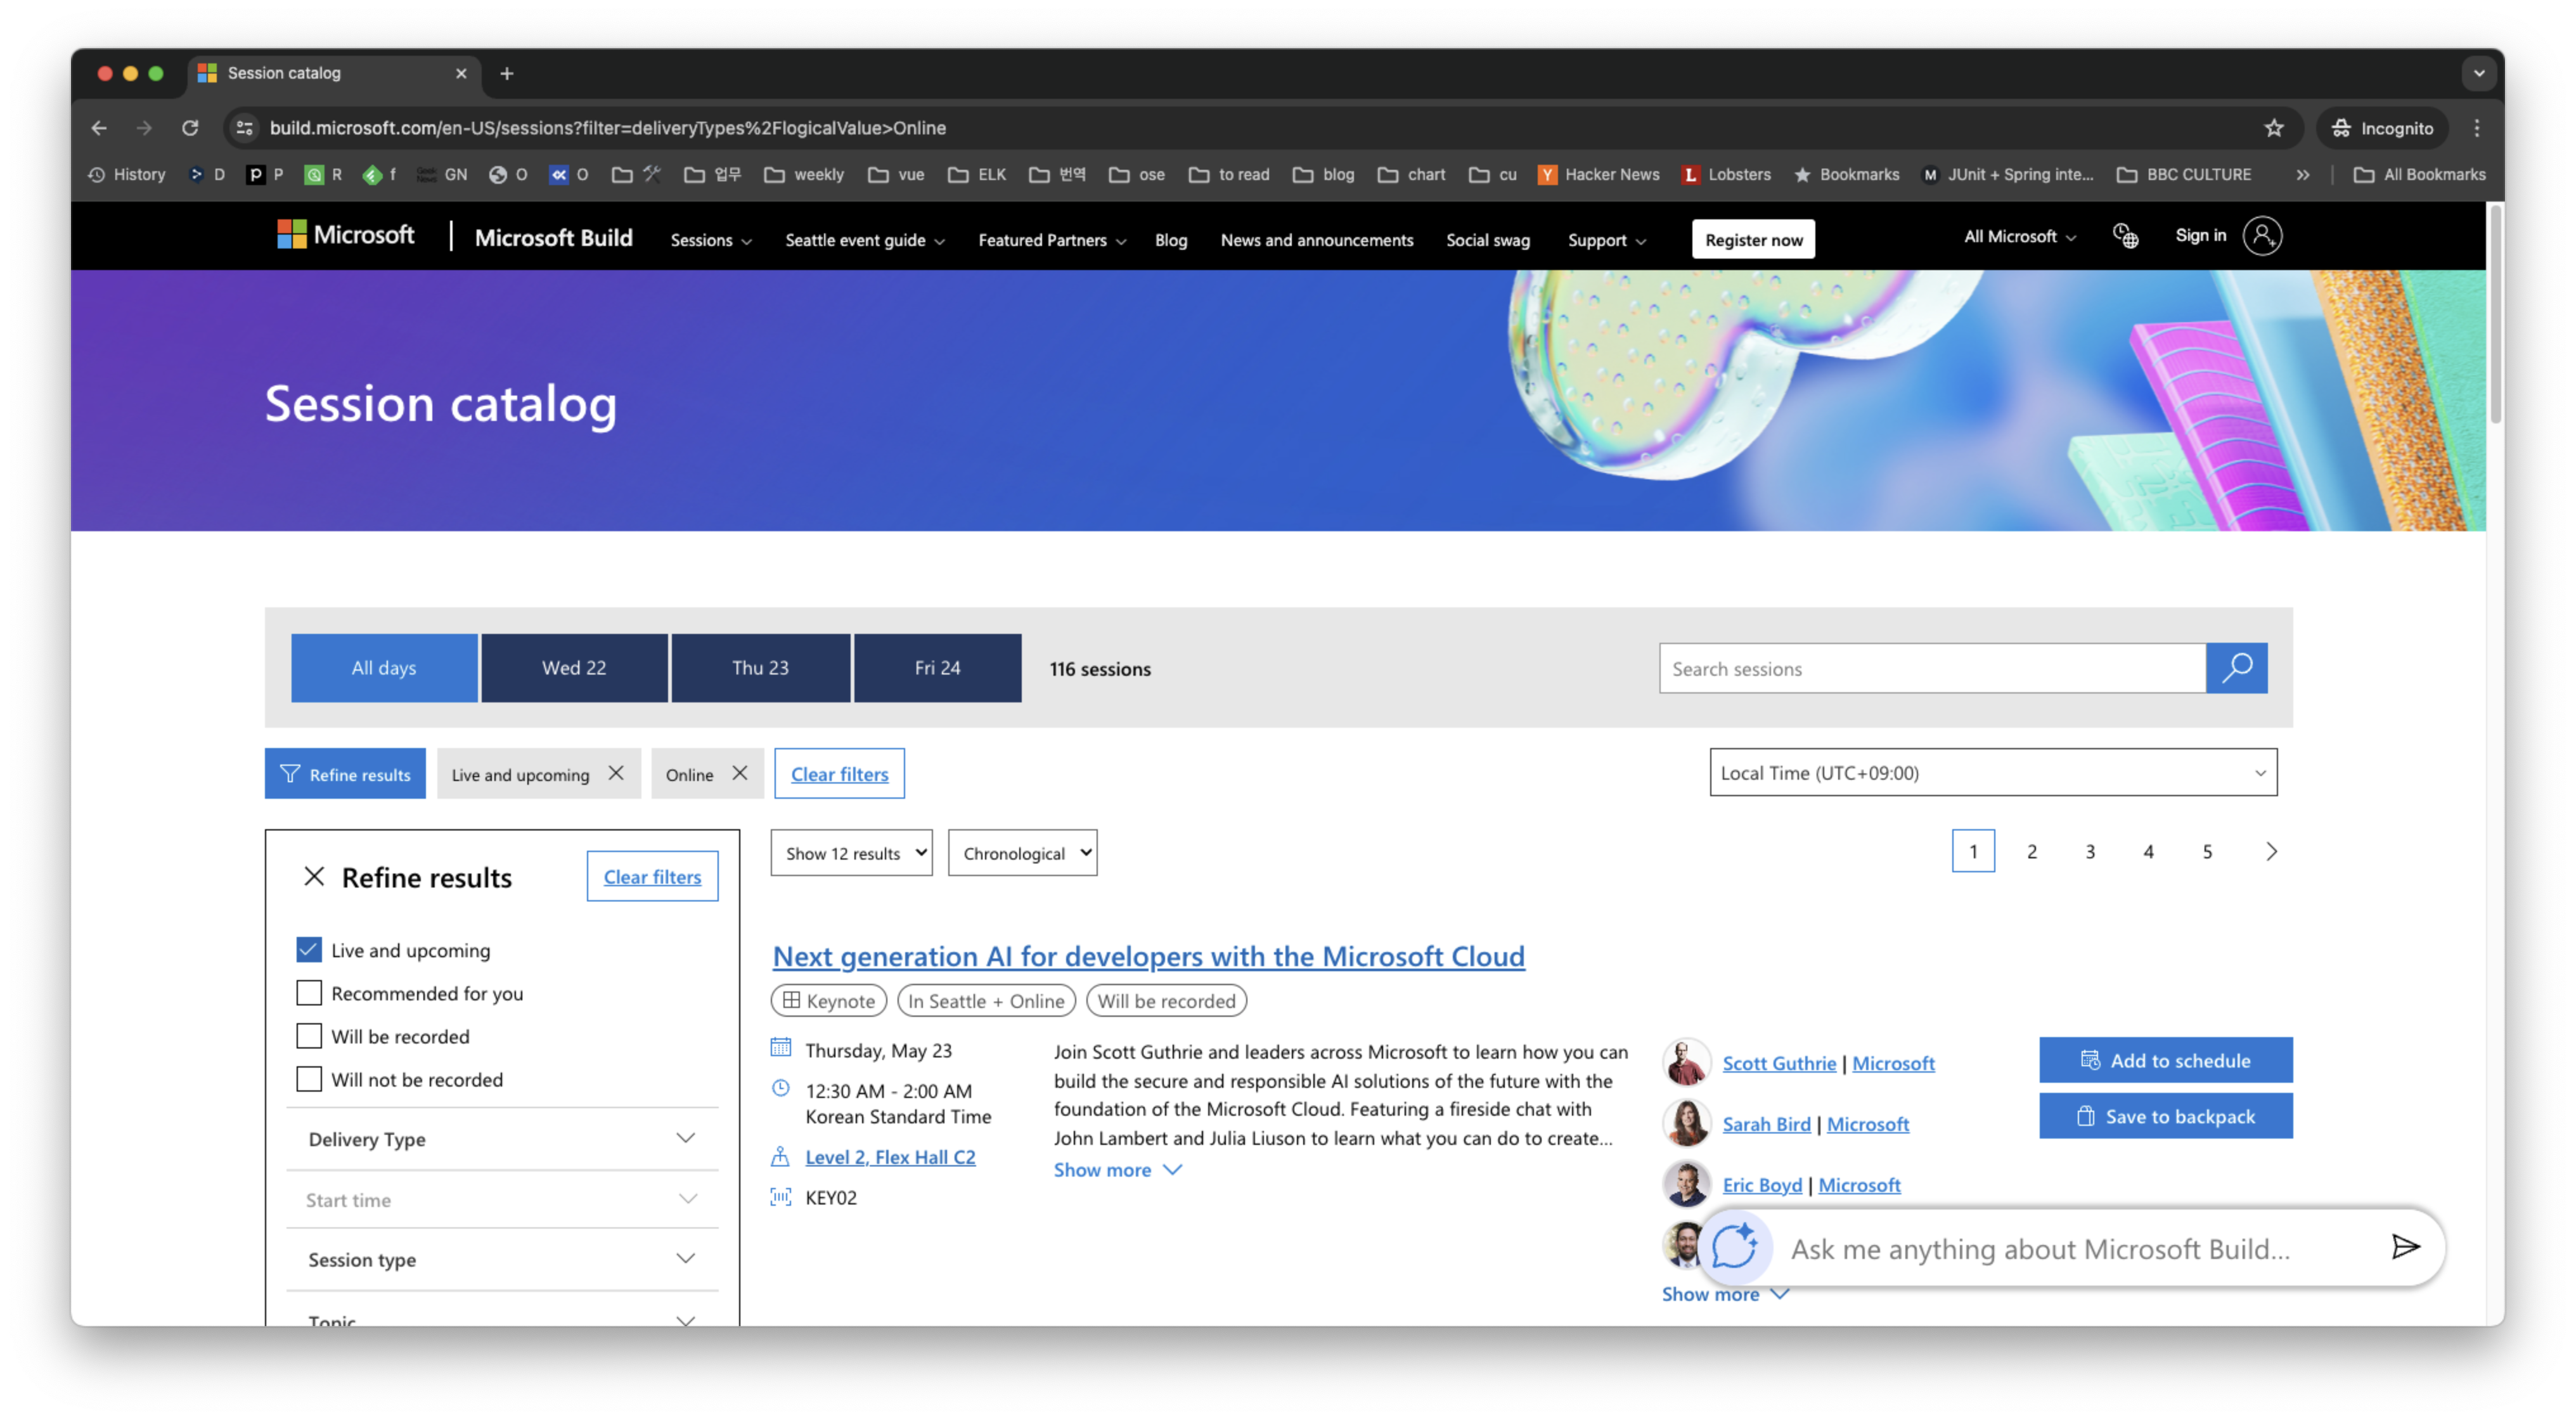Screen dimensions: 2576x1420
Task: Expand the Session type filter section
Action: click(502, 1259)
